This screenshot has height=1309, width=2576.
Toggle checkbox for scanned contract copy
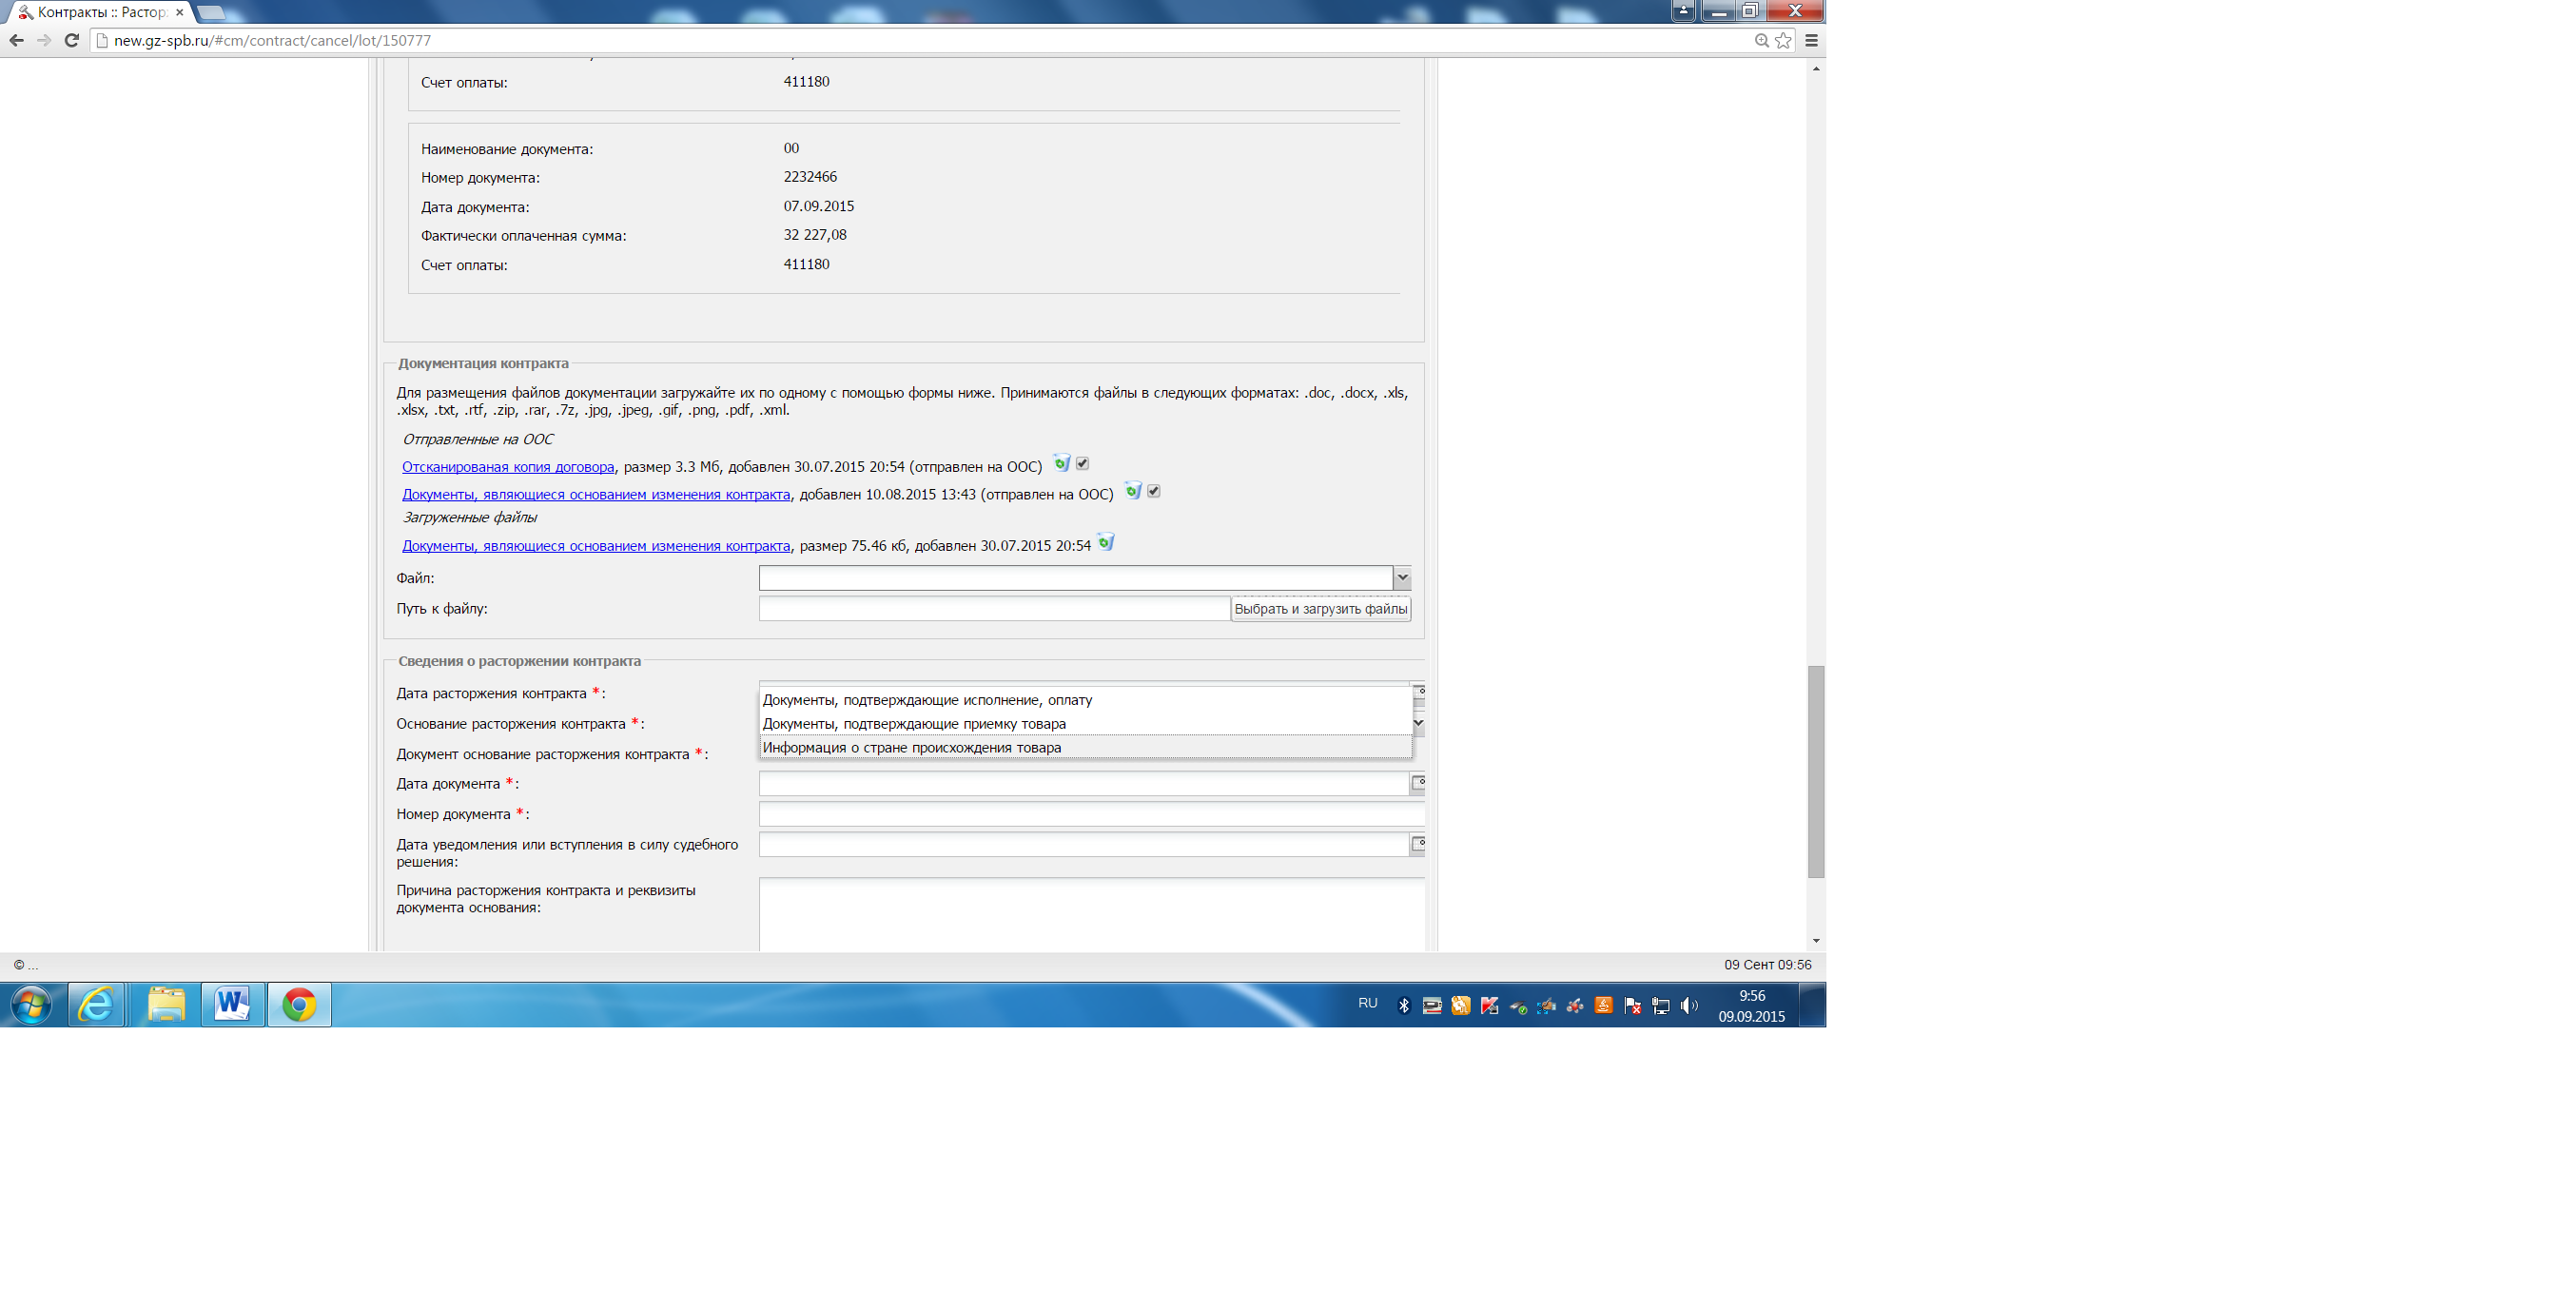pos(1082,463)
